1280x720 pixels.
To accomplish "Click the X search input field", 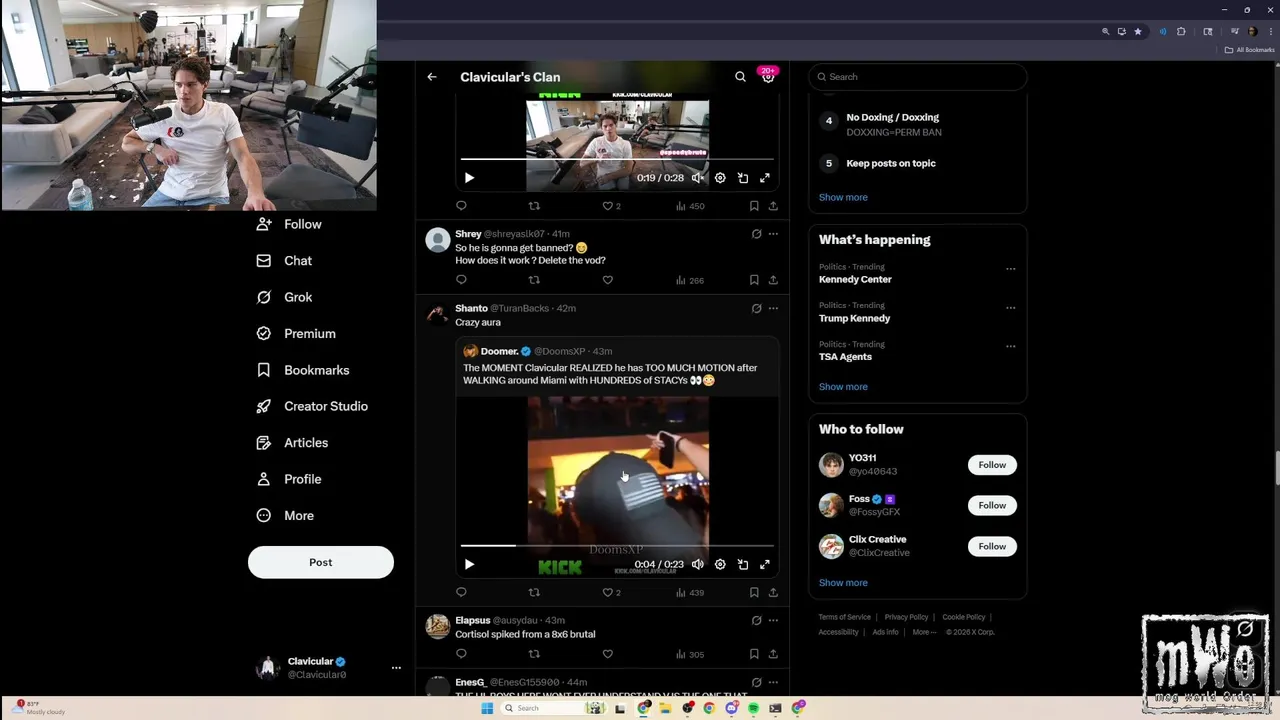I will (918, 77).
